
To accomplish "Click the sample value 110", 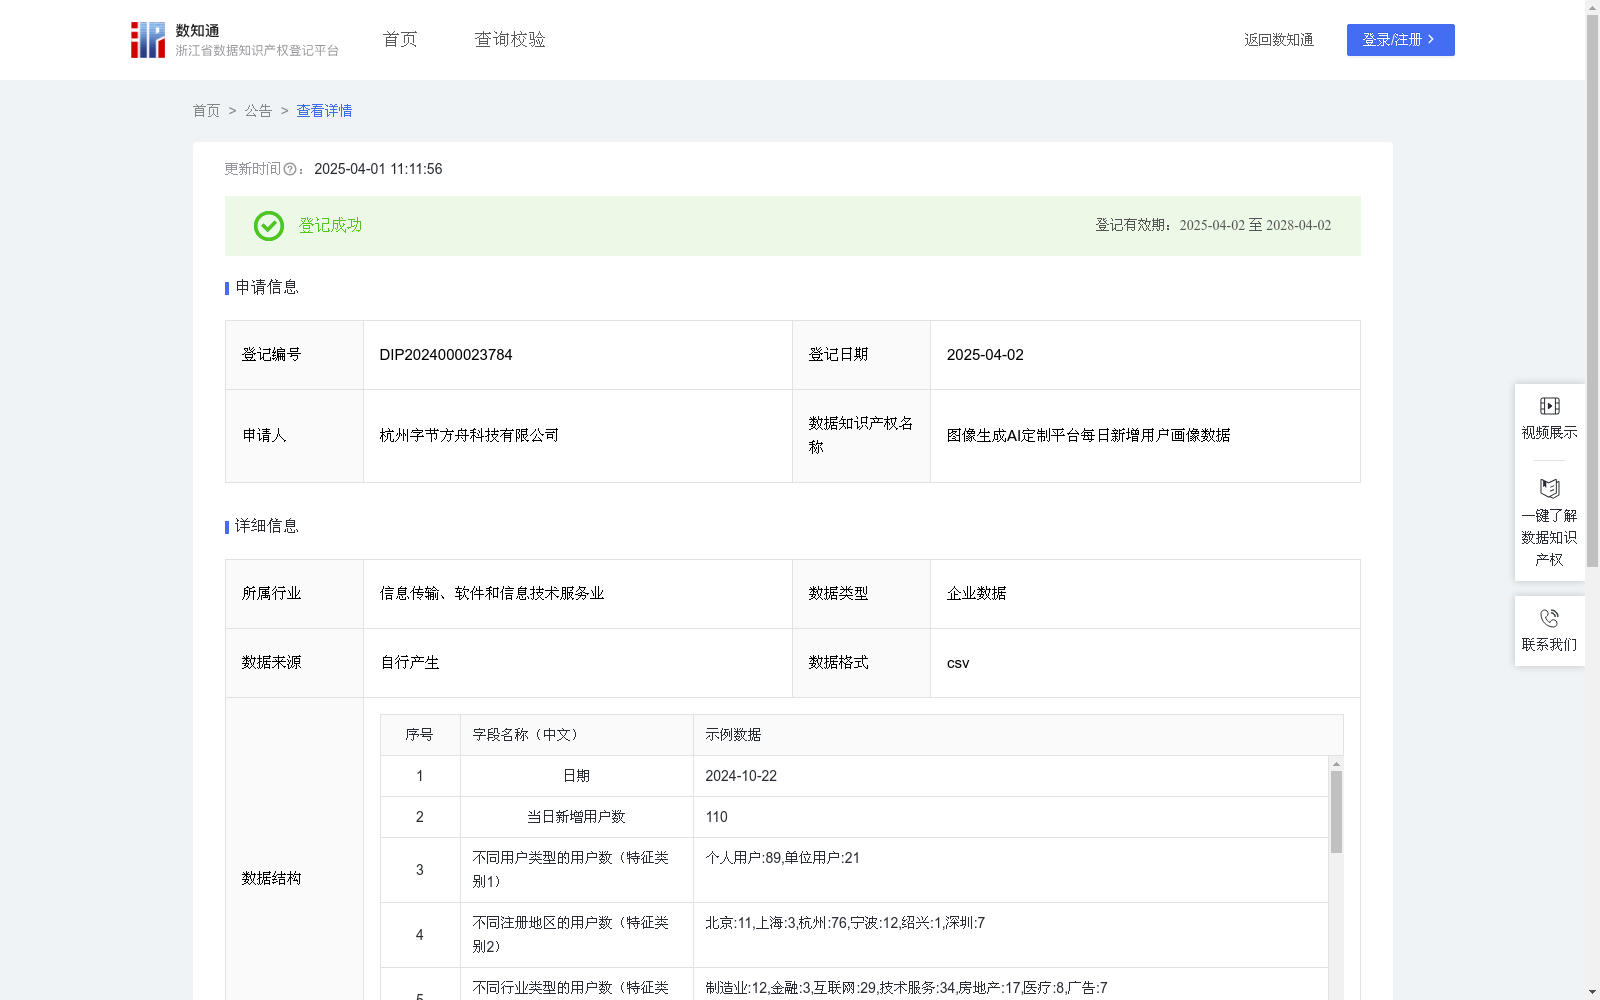I will pyautogui.click(x=717, y=817).
